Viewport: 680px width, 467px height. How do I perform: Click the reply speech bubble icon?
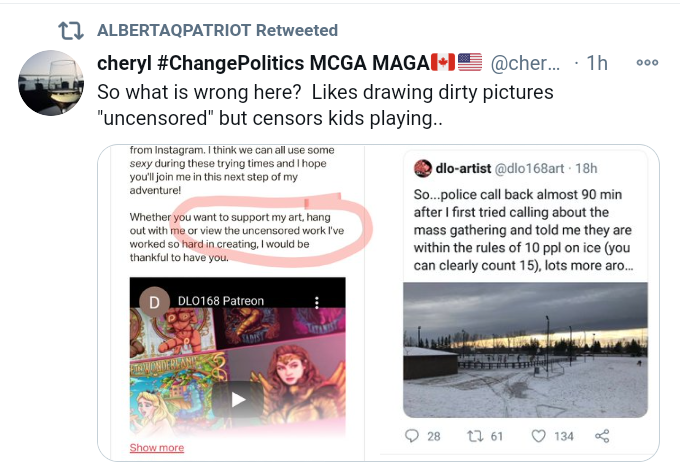(412, 436)
